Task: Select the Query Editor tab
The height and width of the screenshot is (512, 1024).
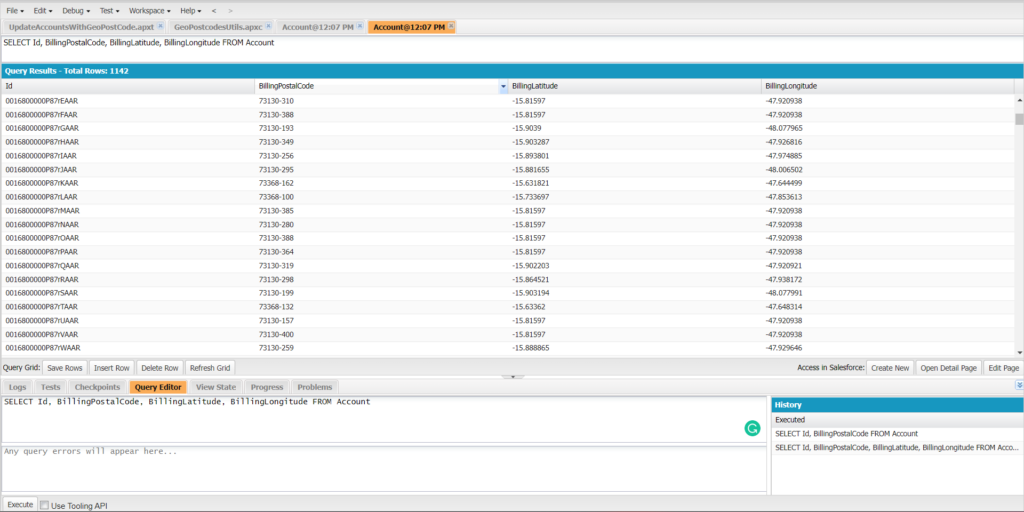Action: 158,387
